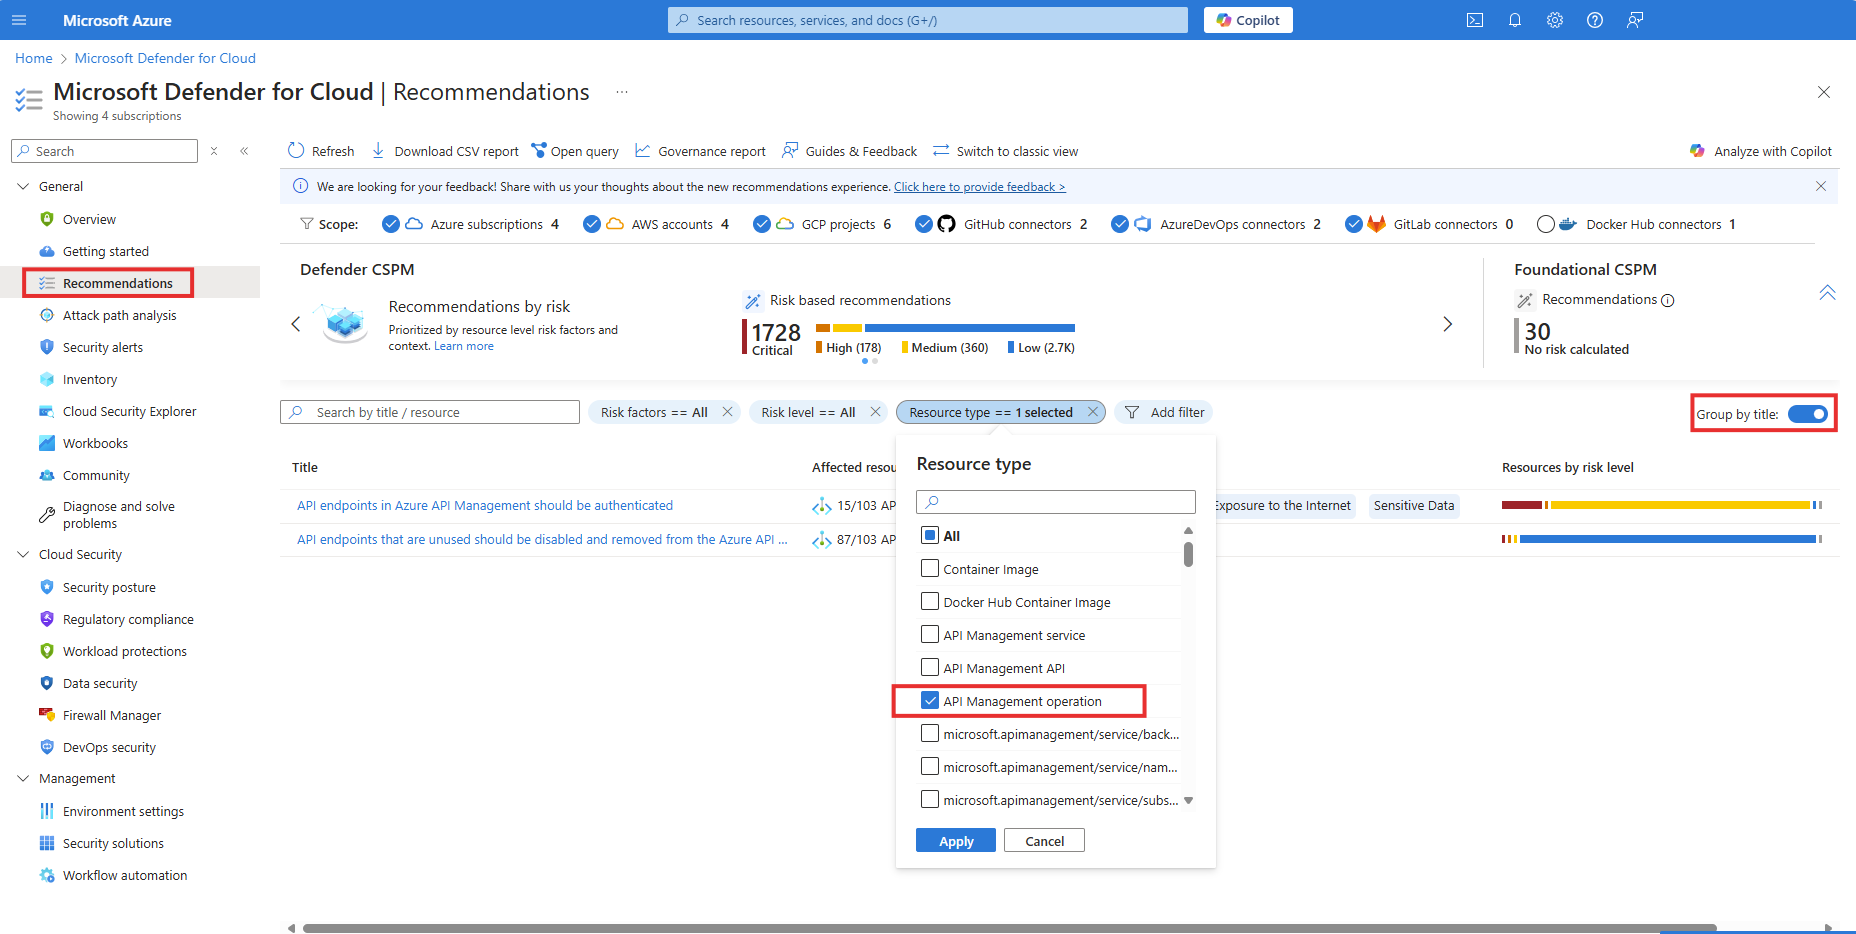Toggle GCP projects scope

(762, 224)
